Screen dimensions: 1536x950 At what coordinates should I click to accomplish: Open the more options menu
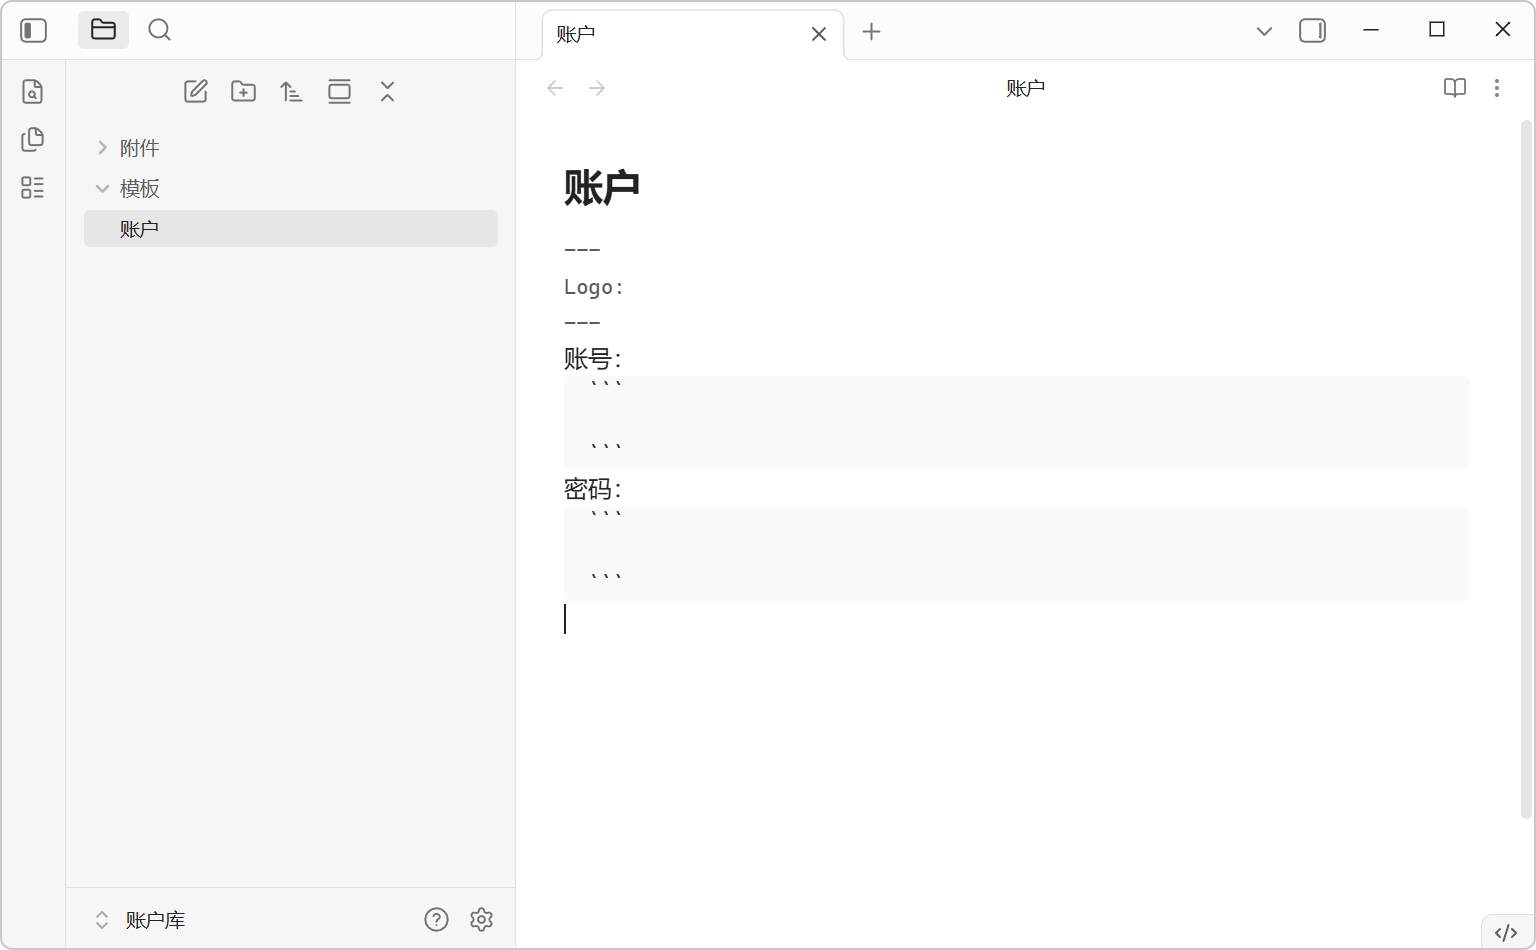pos(1496,88)
